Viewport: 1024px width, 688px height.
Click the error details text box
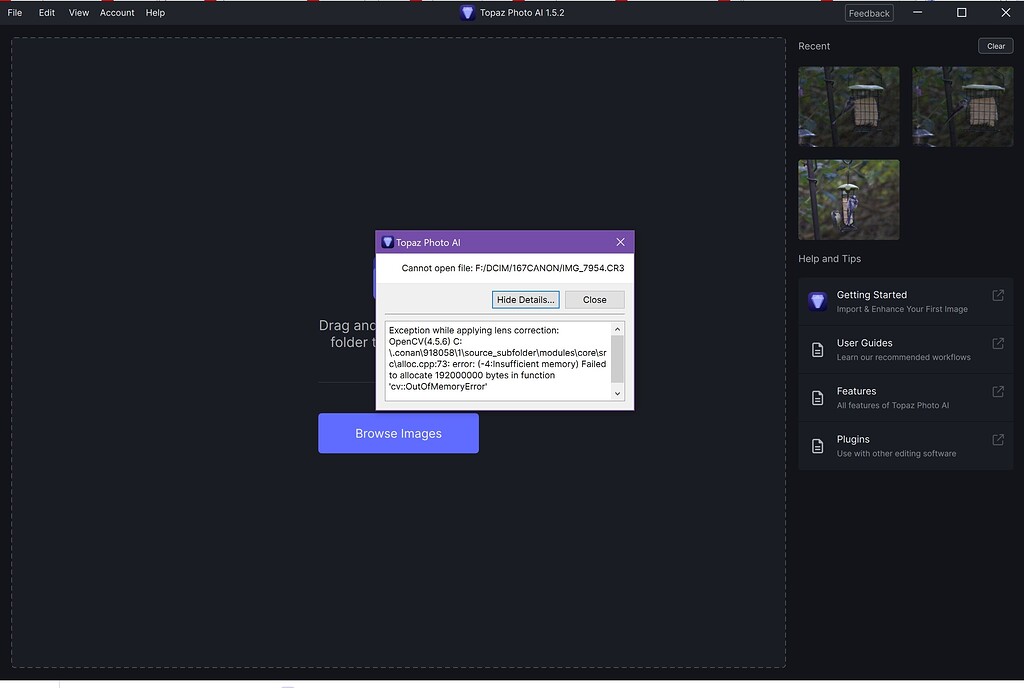[504, 361]
